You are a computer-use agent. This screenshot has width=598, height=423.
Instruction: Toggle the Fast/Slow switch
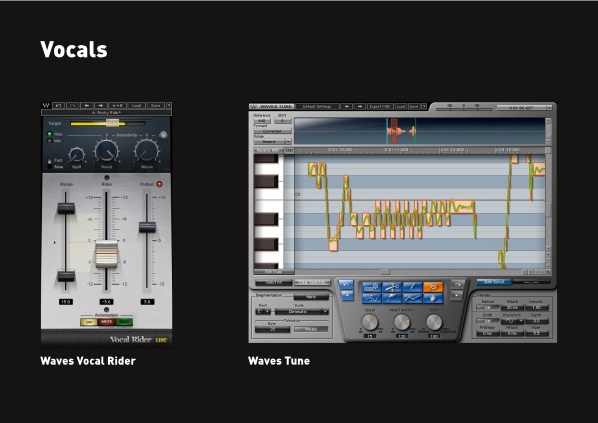(x=50, y=163)
